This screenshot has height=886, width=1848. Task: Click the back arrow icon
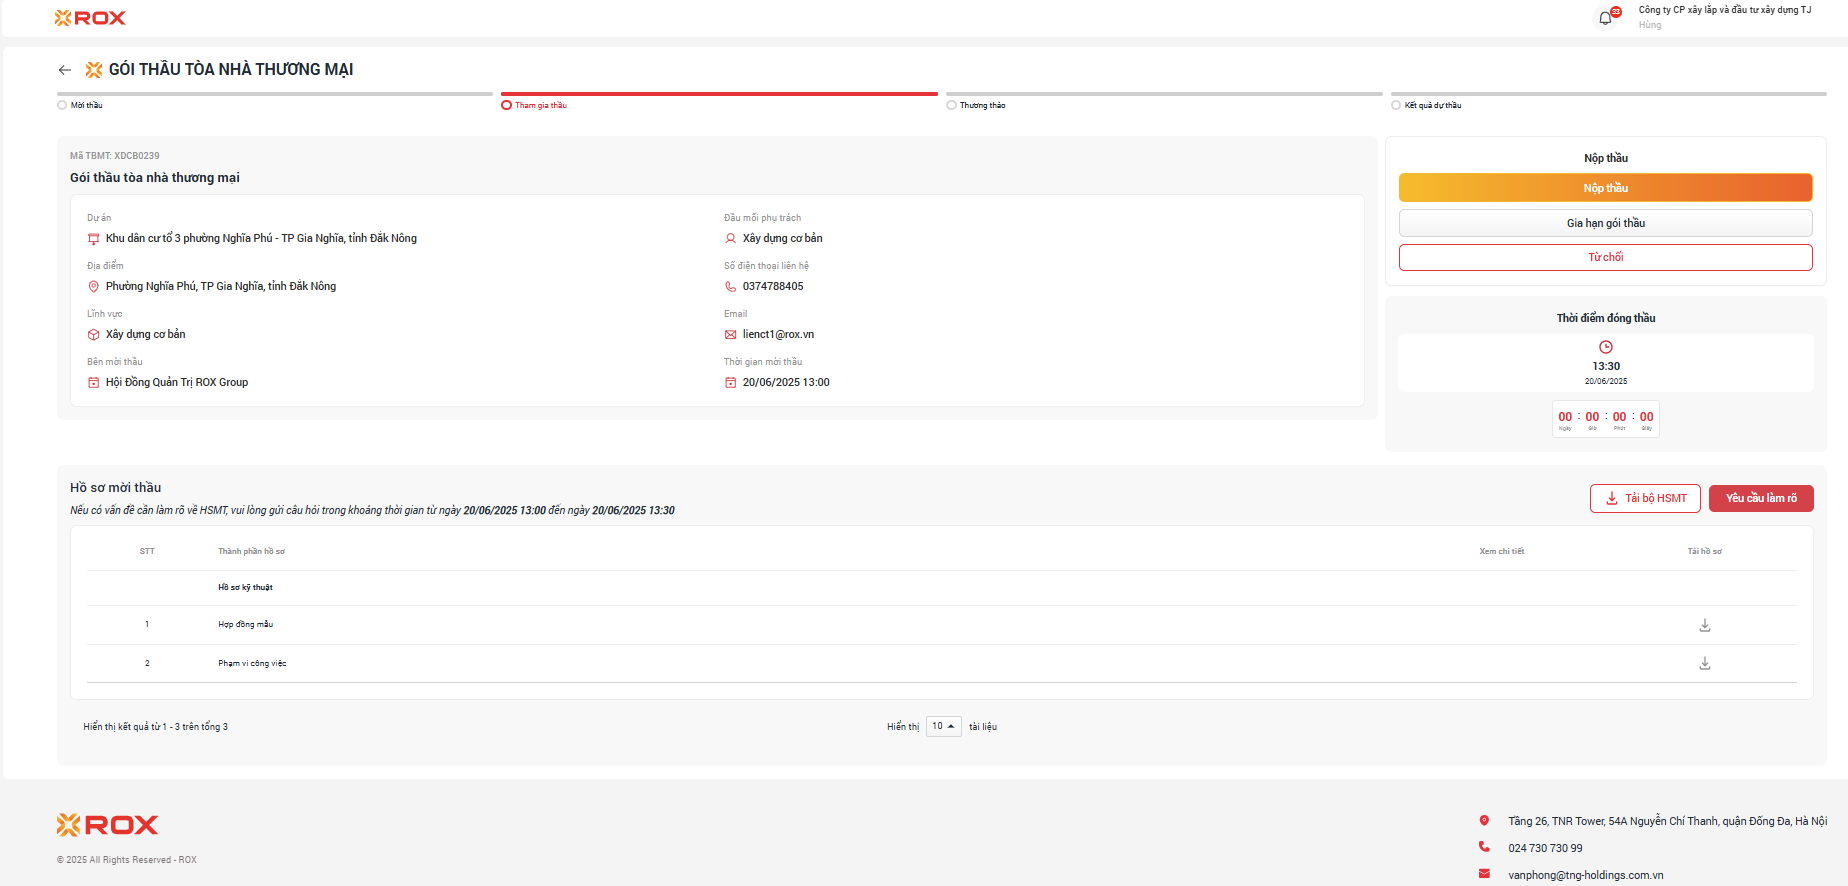click(65, 70)
